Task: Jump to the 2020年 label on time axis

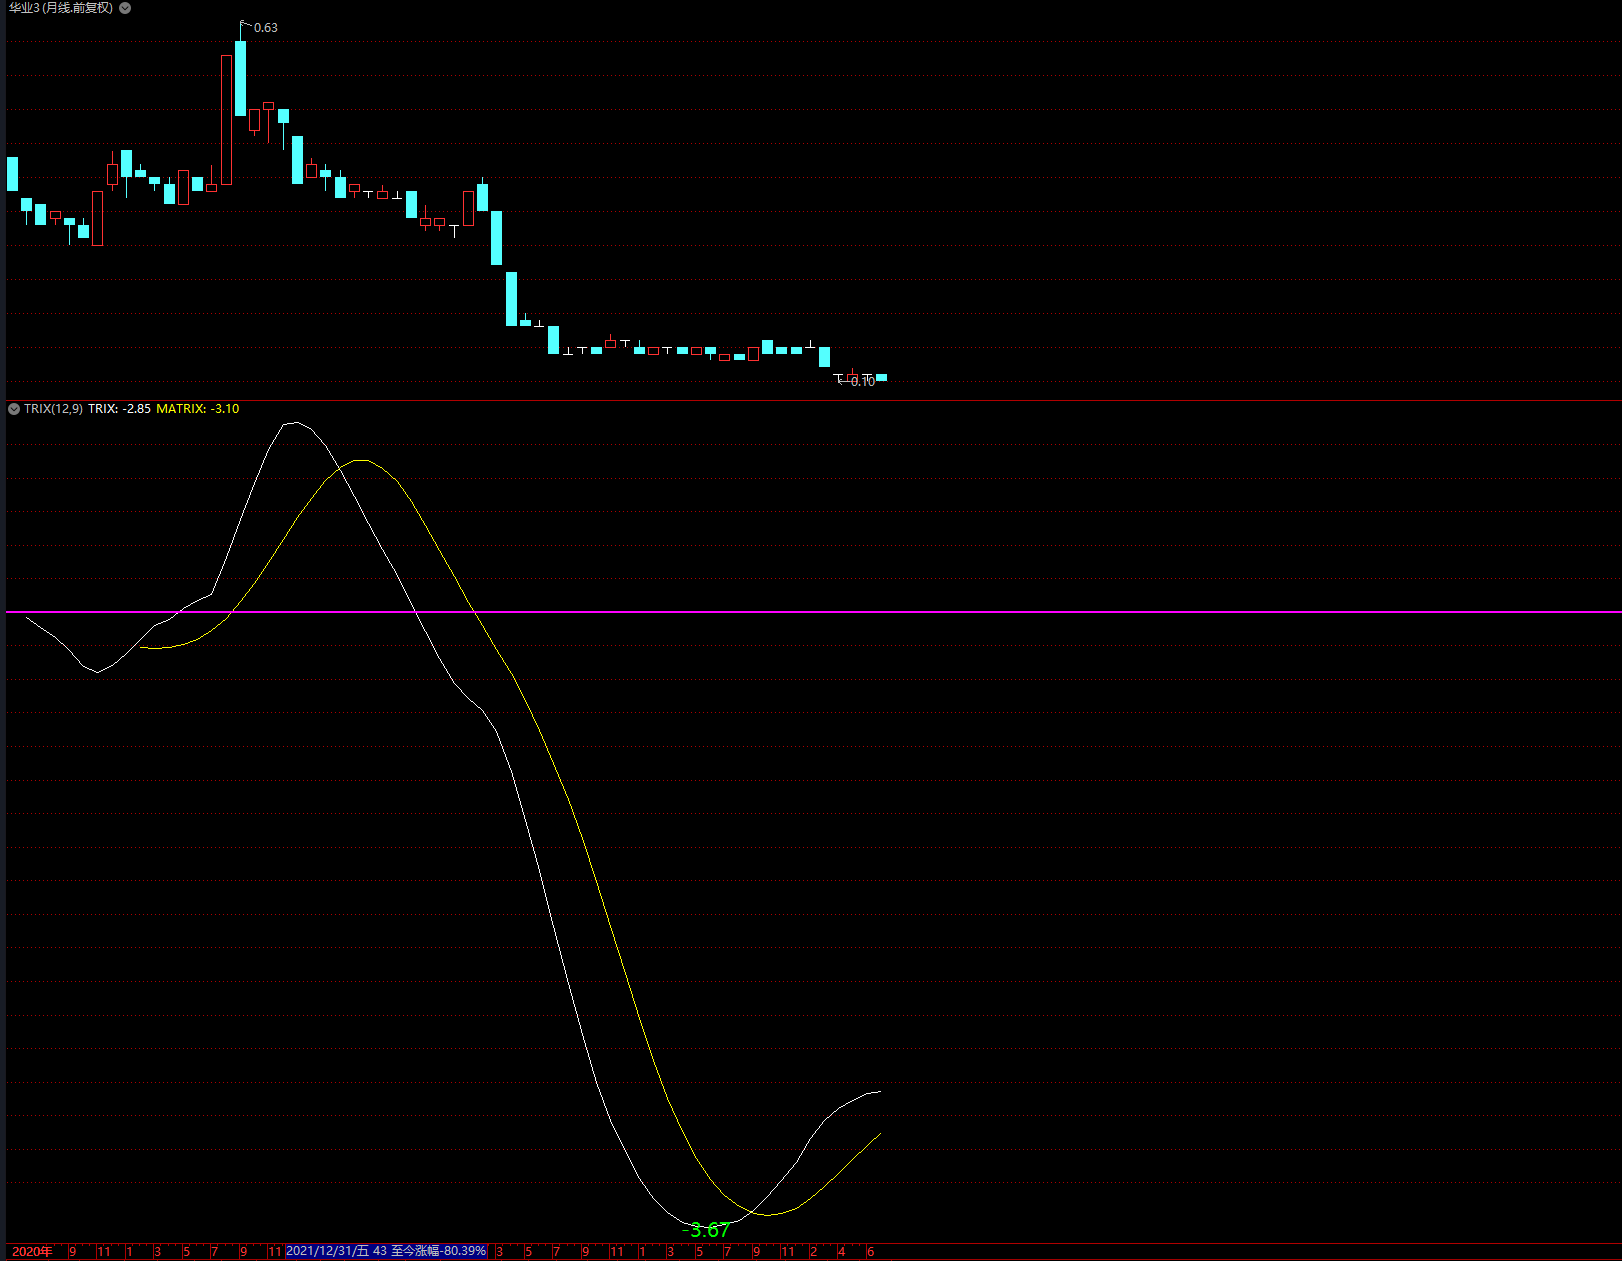Action: [32, 1252]
